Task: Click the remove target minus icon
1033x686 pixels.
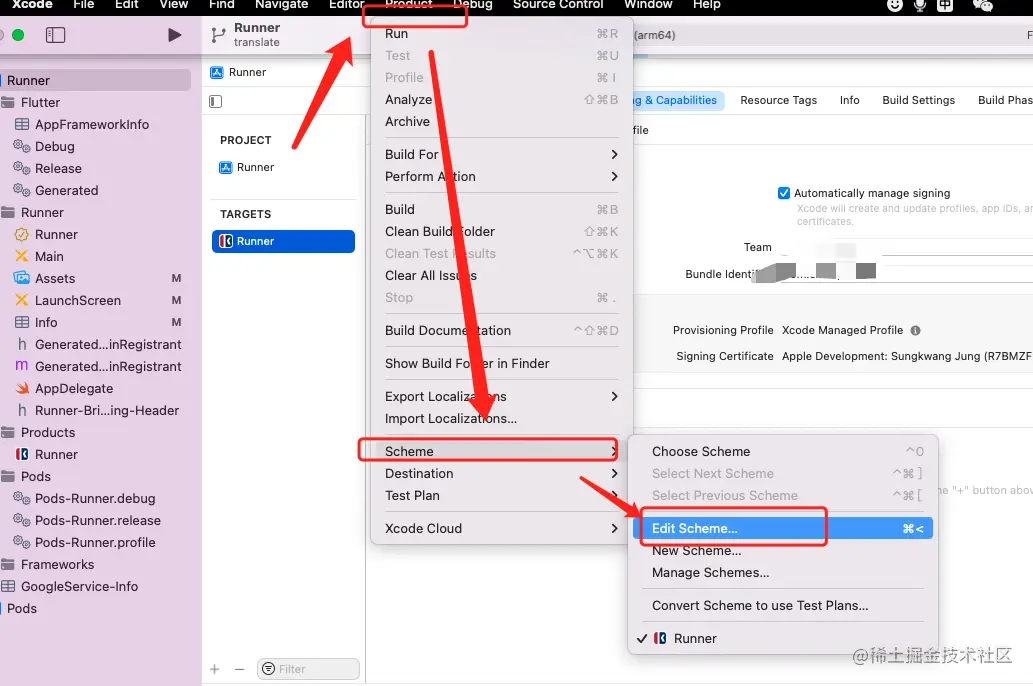Action: [x=239, y=669]
